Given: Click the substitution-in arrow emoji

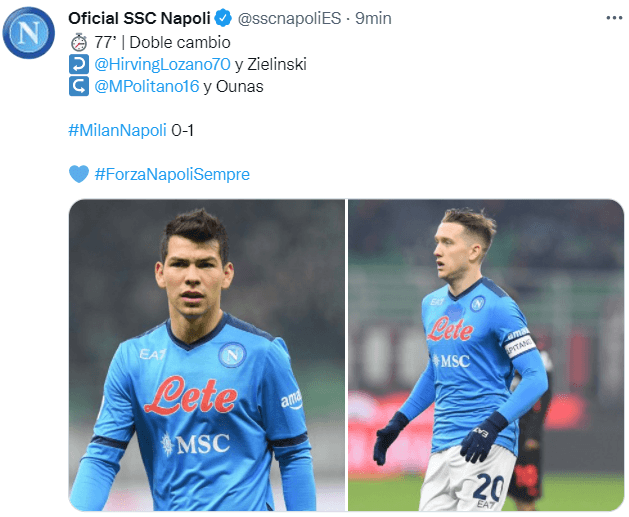Looking at the screenshot, I should (x=79, y=64).
